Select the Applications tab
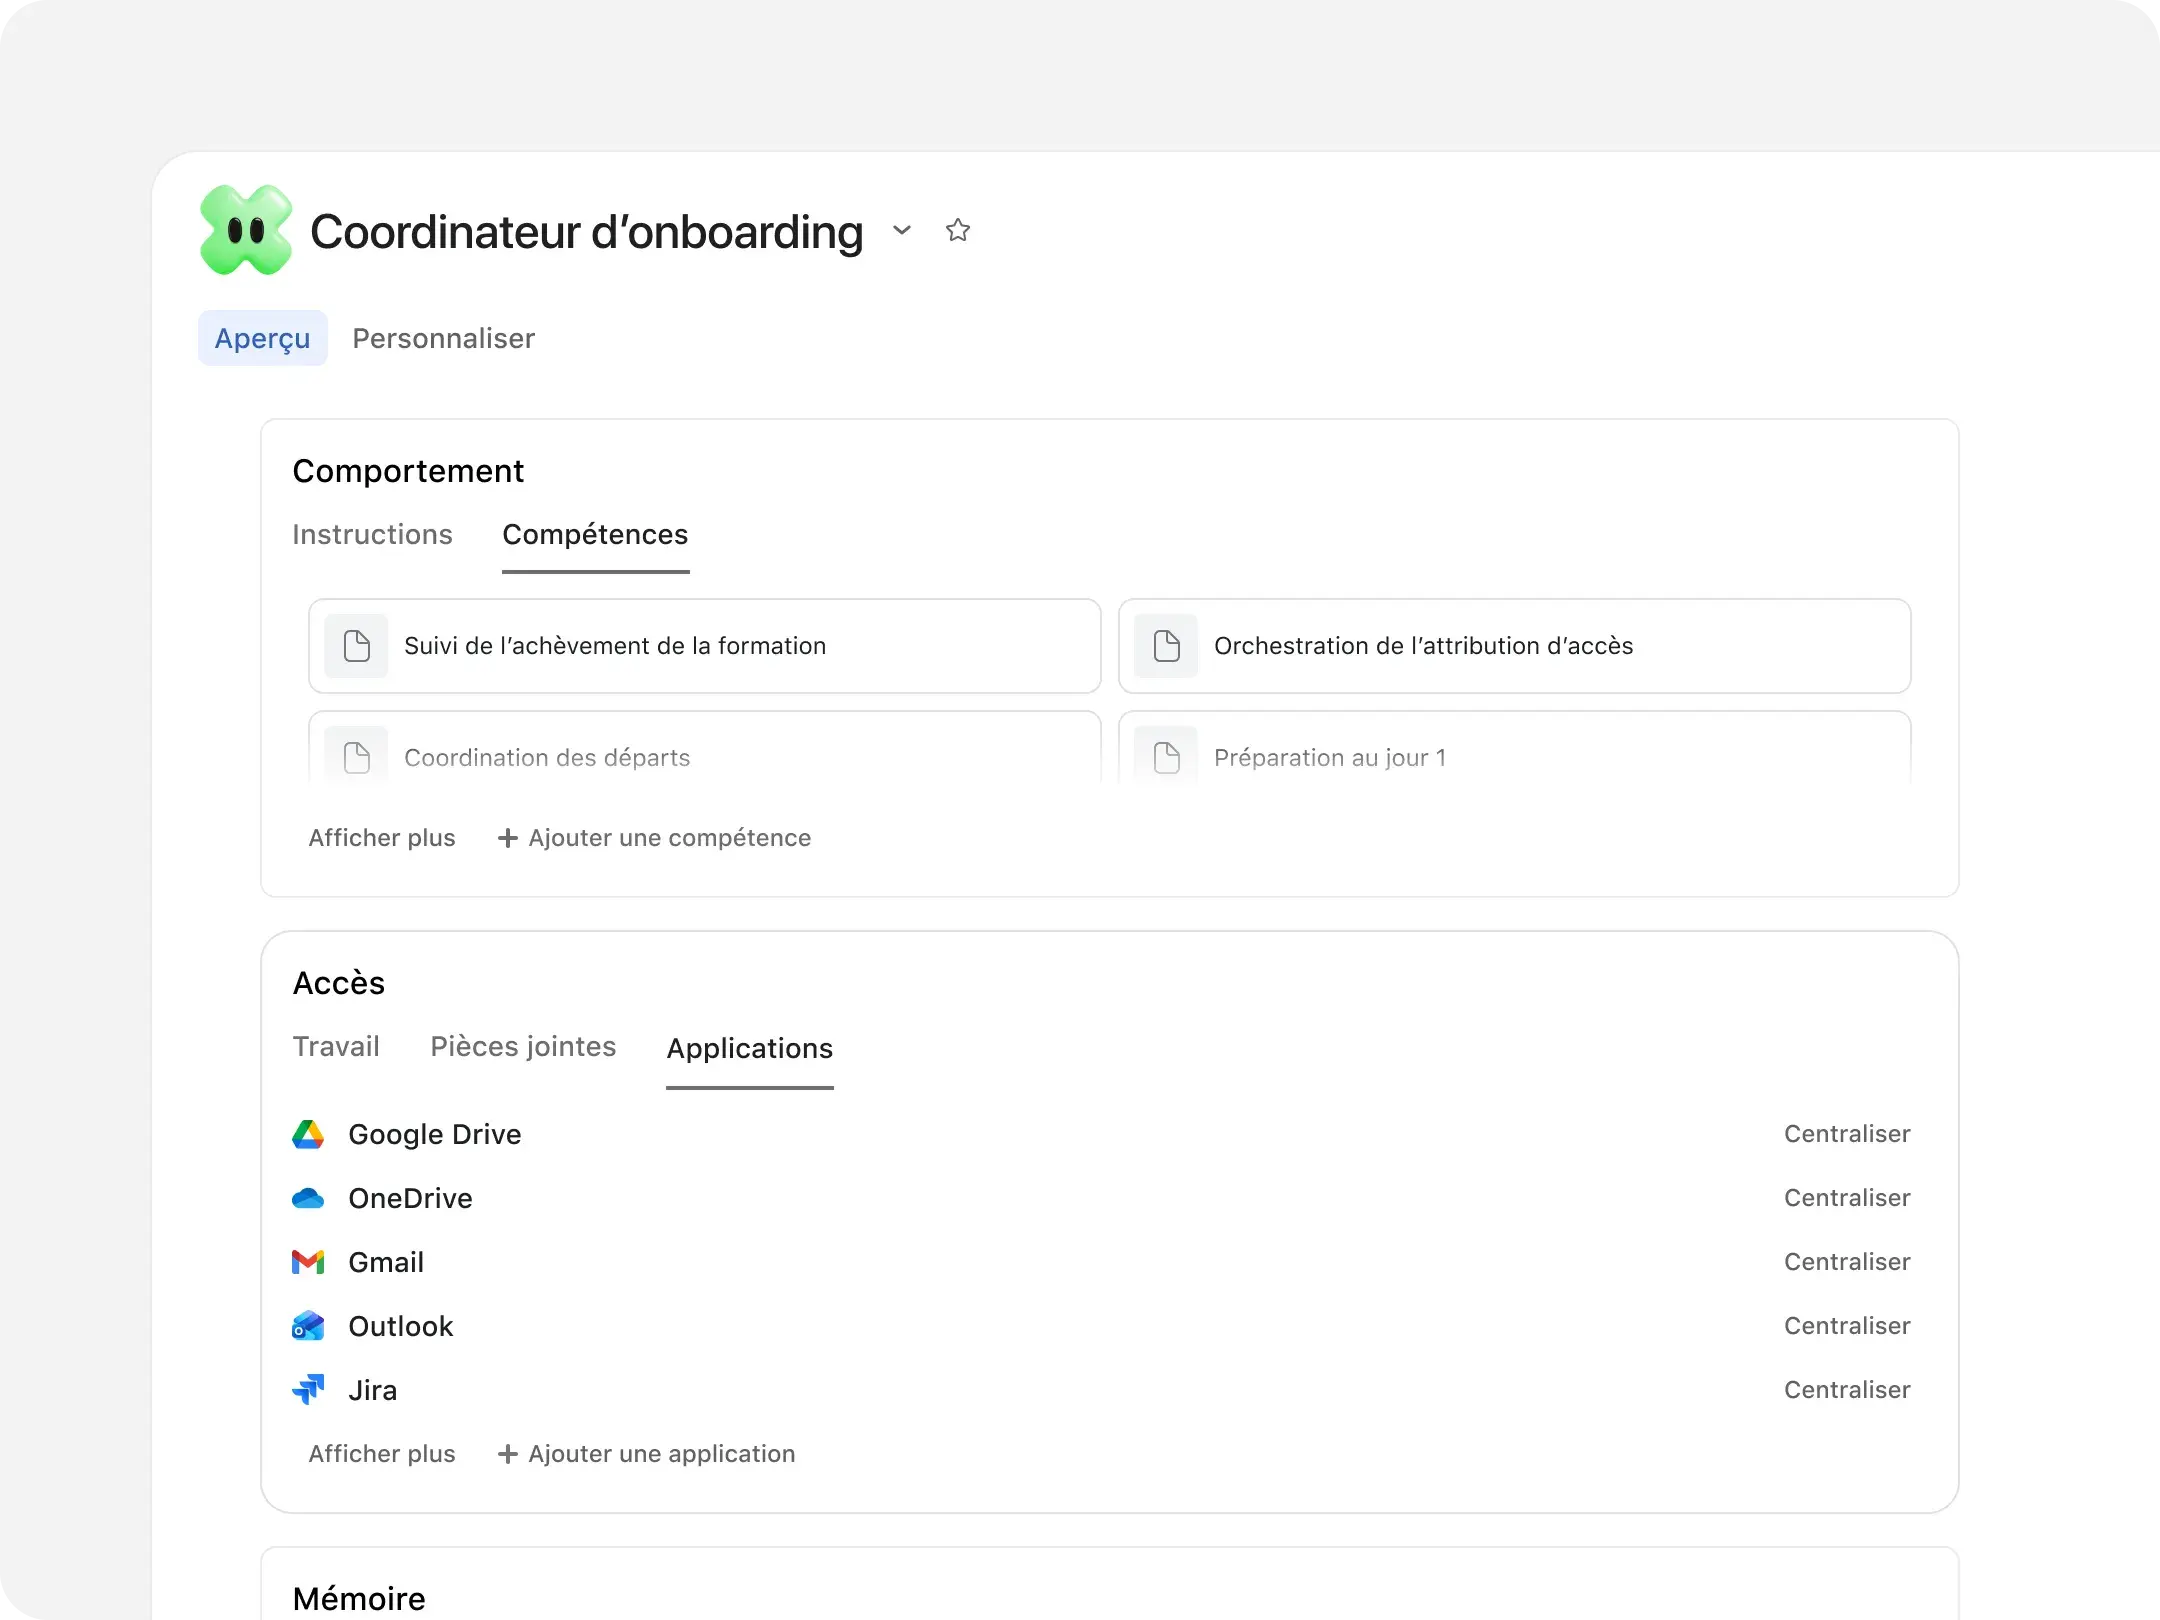The image size is (2160, 1620). 750,1048
